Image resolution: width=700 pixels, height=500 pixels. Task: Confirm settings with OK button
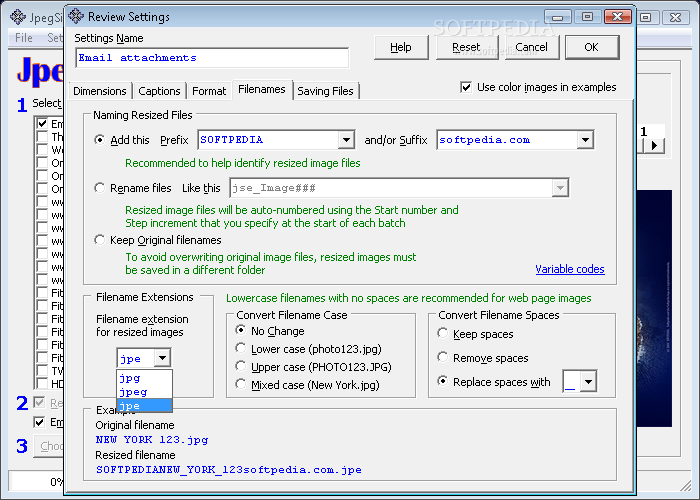pos(592,47)
